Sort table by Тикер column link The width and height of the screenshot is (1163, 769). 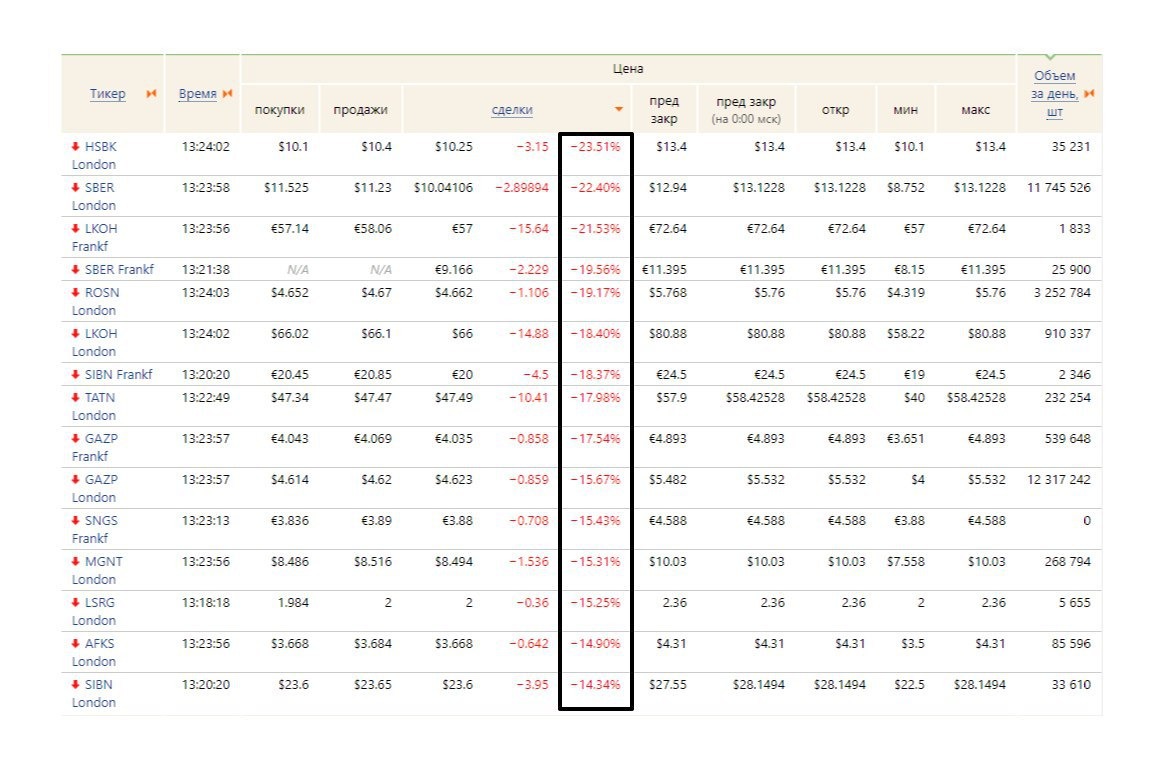(108, 93)
